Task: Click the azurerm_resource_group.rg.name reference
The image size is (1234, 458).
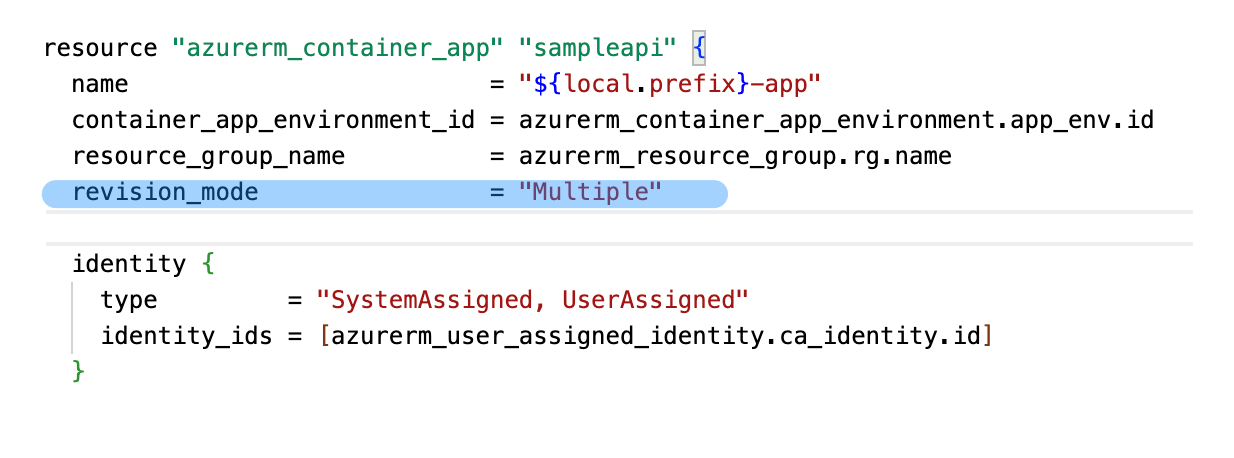Action: pos(735,157)
